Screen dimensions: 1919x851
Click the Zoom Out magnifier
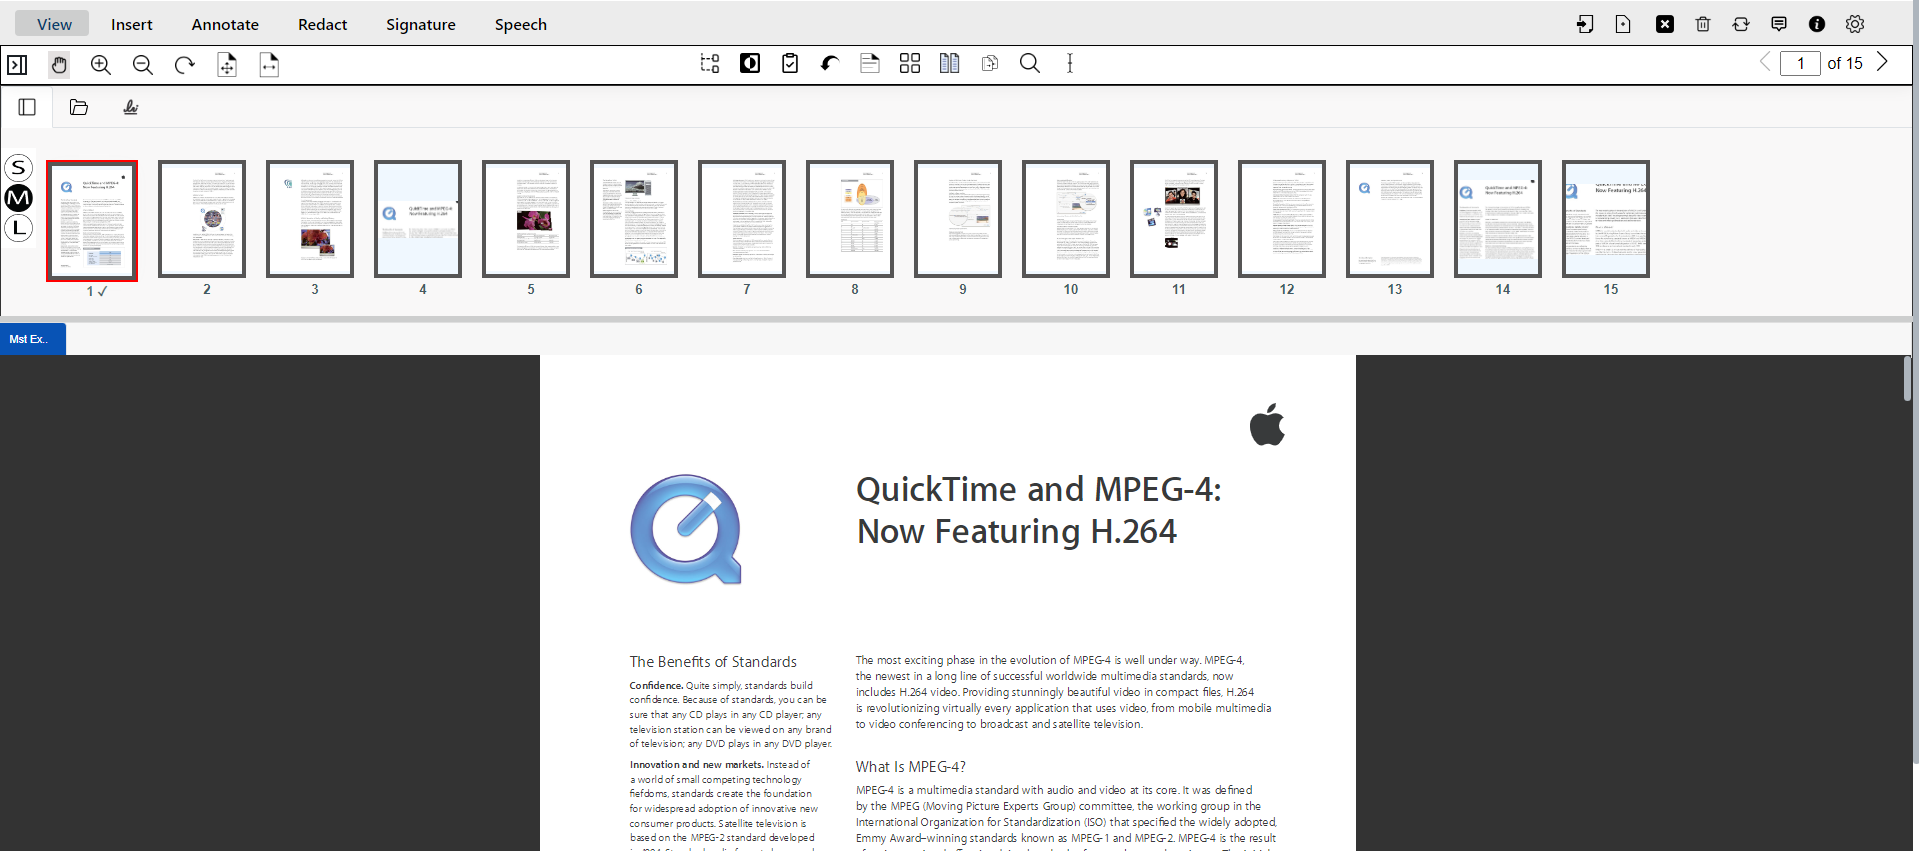[x=143, y=65]
